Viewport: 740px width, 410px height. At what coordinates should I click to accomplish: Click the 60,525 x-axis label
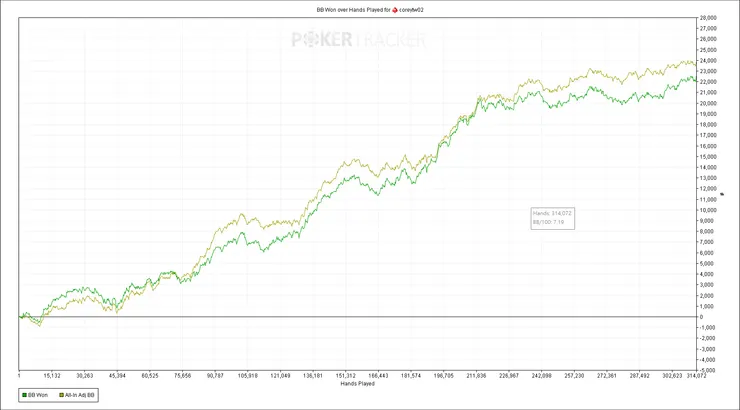[150, 376]
